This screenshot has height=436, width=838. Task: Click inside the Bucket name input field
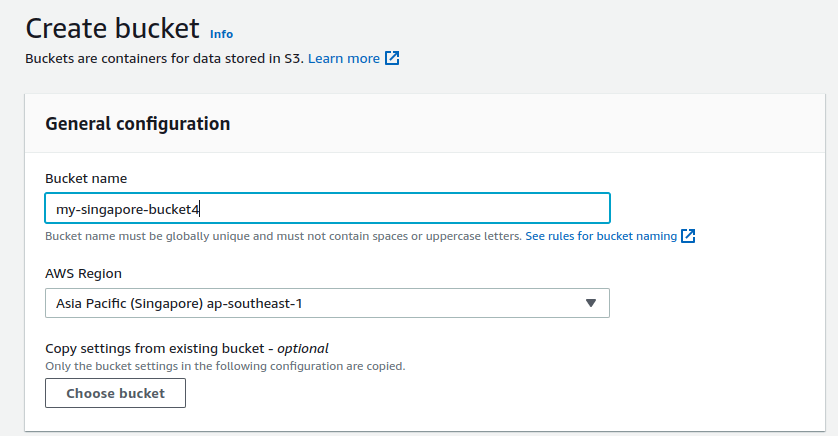(x=400, y=208)
